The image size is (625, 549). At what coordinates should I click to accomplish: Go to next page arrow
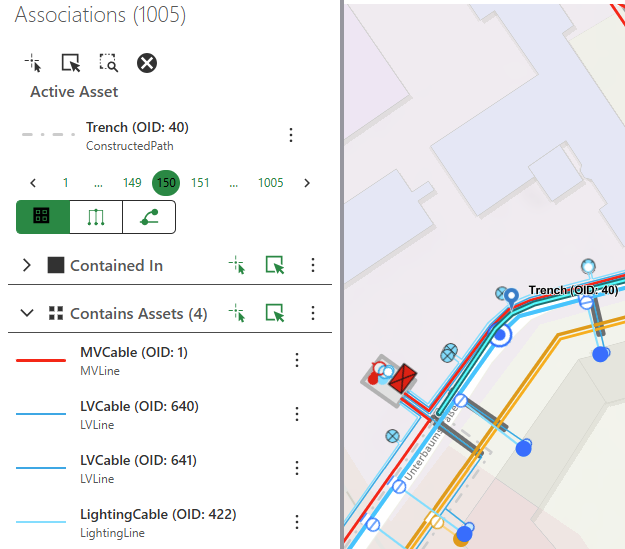[x=307, y=183]
